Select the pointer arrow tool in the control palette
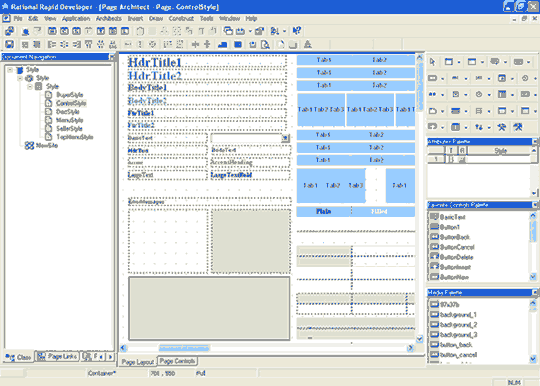This screenshot has height=386, width=540. (x=433, y=62)
